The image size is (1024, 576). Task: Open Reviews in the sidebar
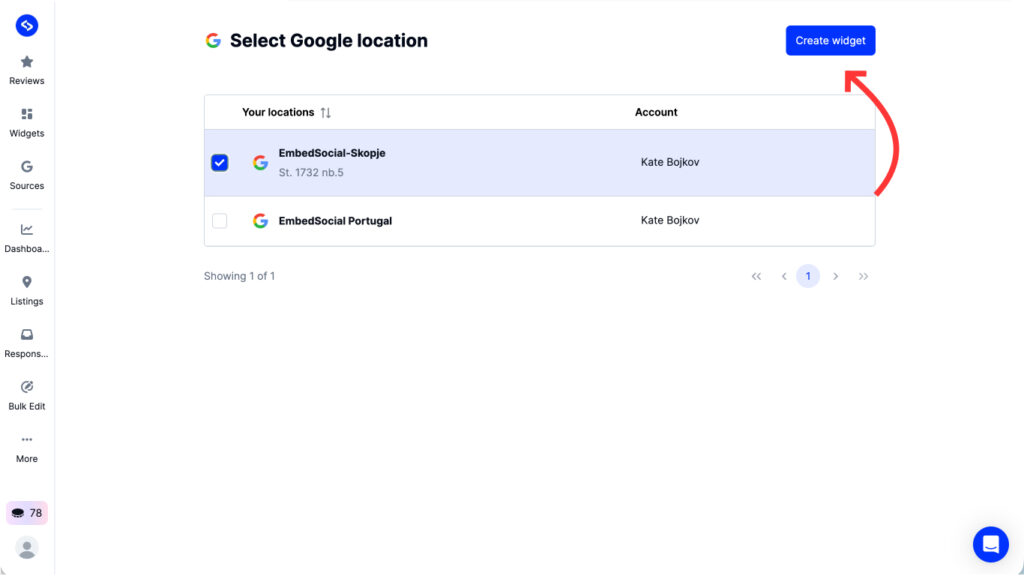[27, 71]
